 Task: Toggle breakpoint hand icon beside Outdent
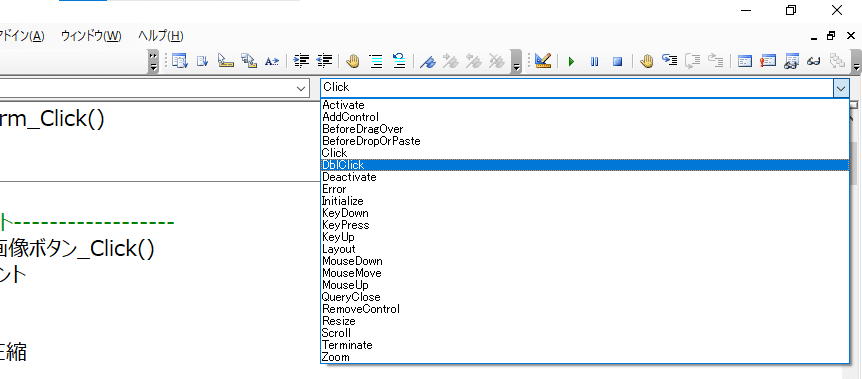[352, 61]
